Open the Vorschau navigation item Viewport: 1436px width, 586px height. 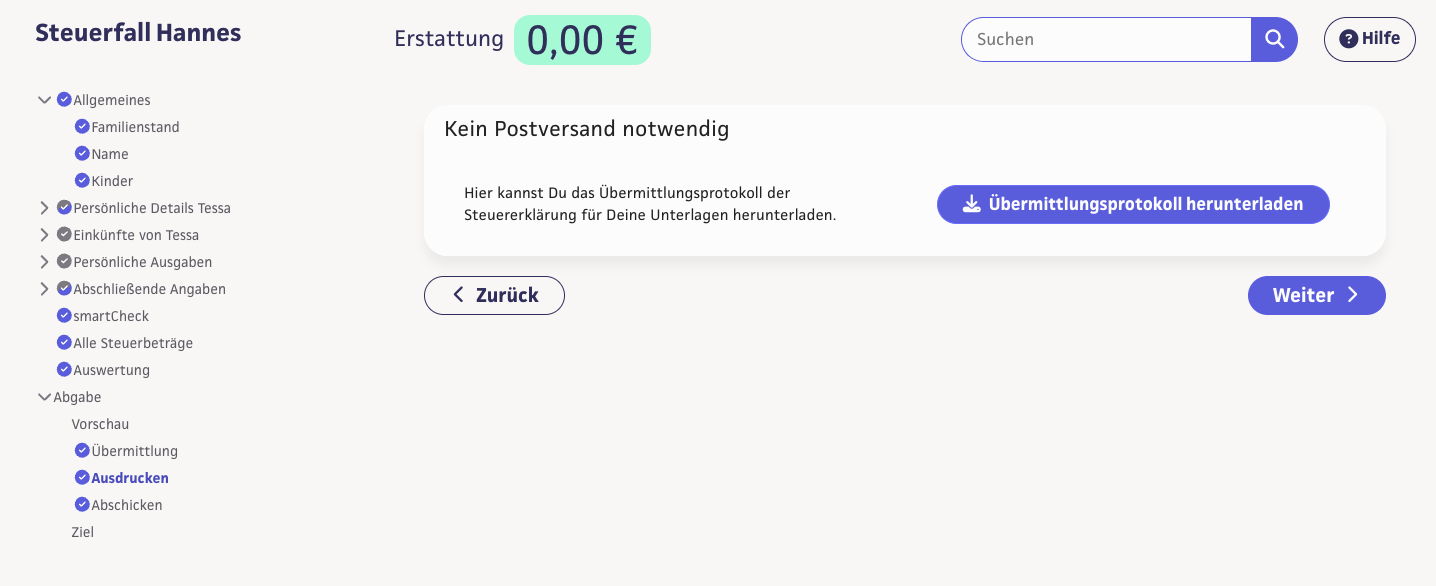click(100, 424)
